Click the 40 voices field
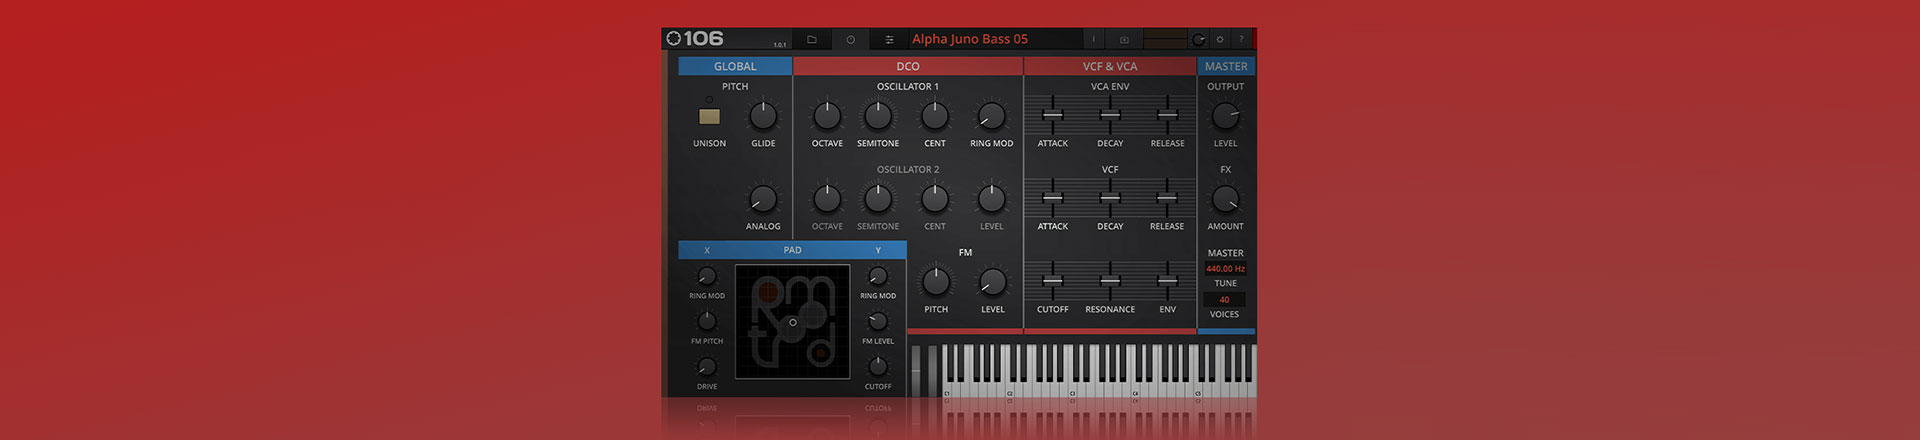The width and height of the screenshot is (1920, 440). [1224, 300]
